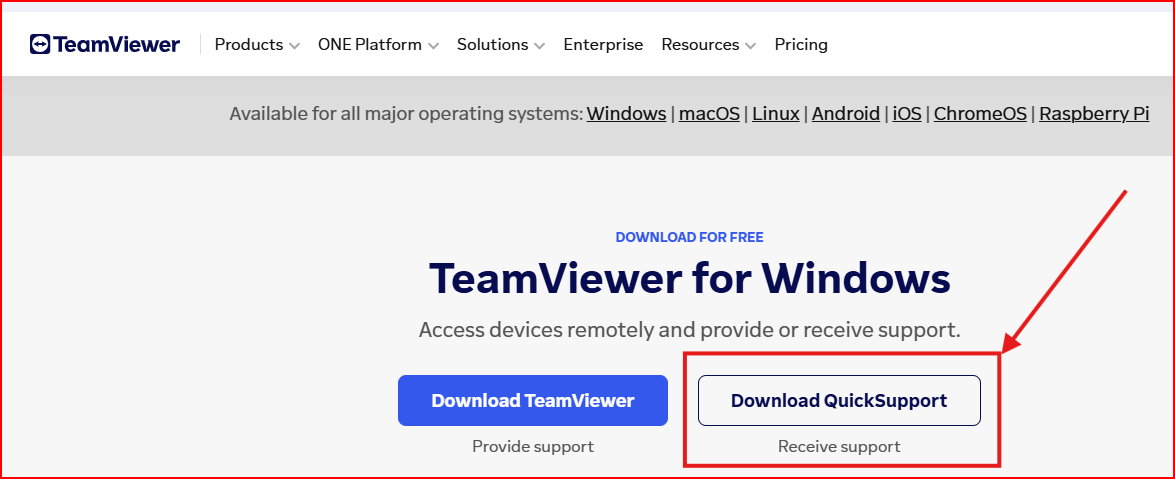
Task: Expand the Products menu
Action: [x=257, y=45]
